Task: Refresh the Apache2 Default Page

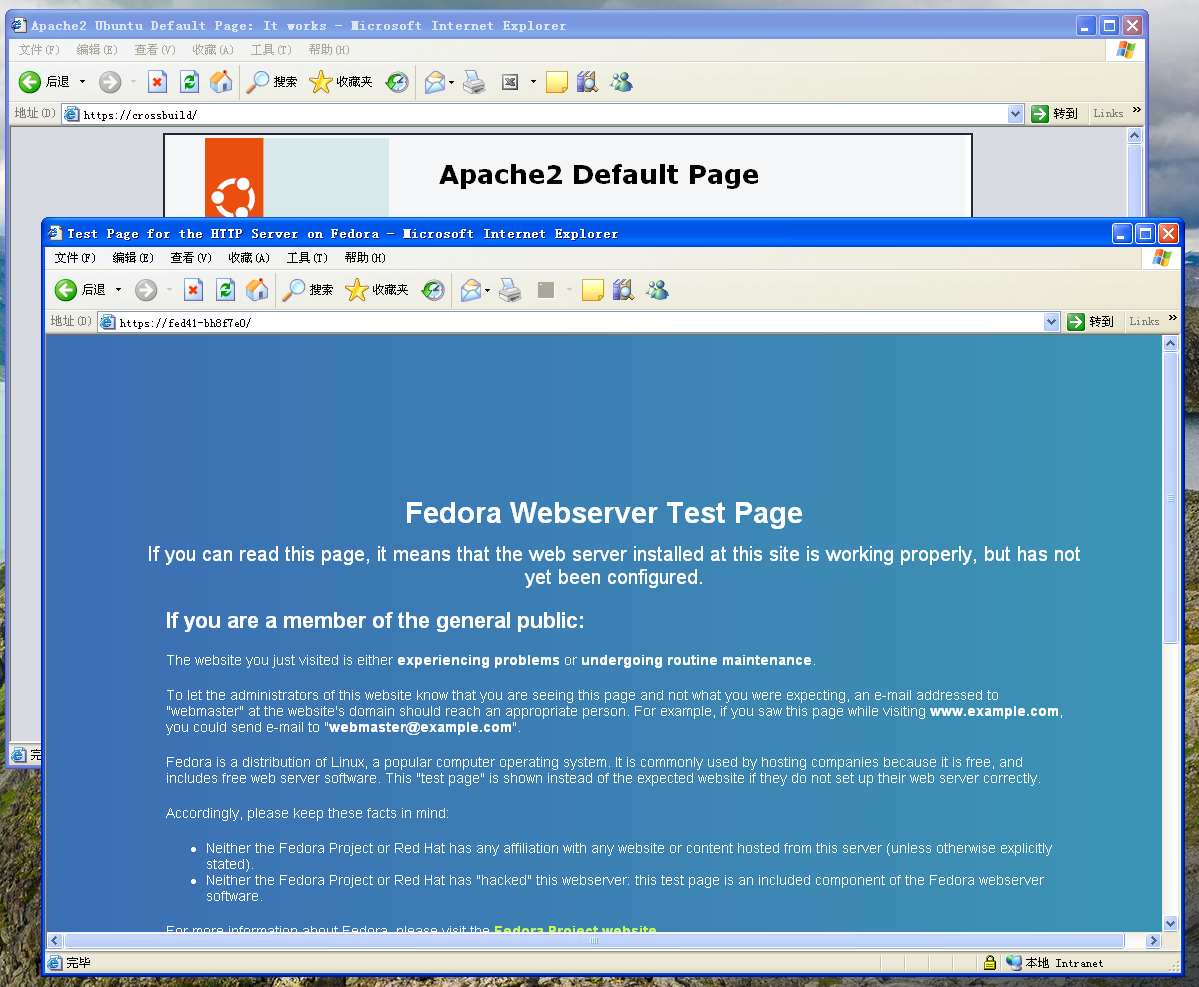Action: click(190, 82)
